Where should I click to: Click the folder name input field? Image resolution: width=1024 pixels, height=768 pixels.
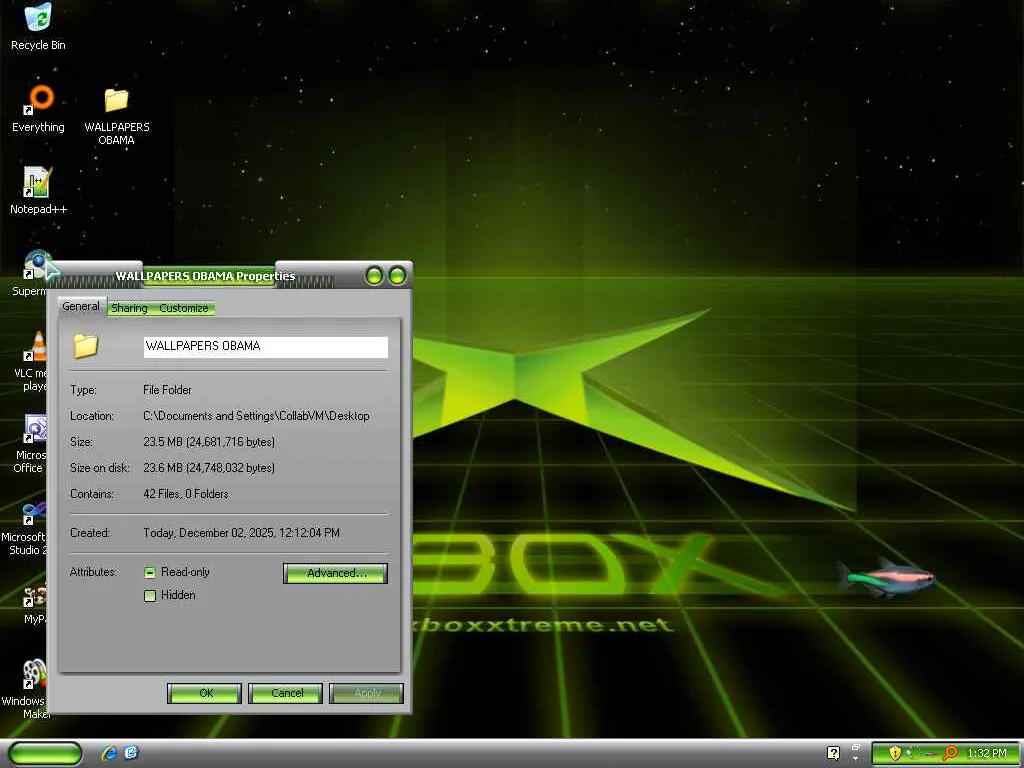coord(266,347)
